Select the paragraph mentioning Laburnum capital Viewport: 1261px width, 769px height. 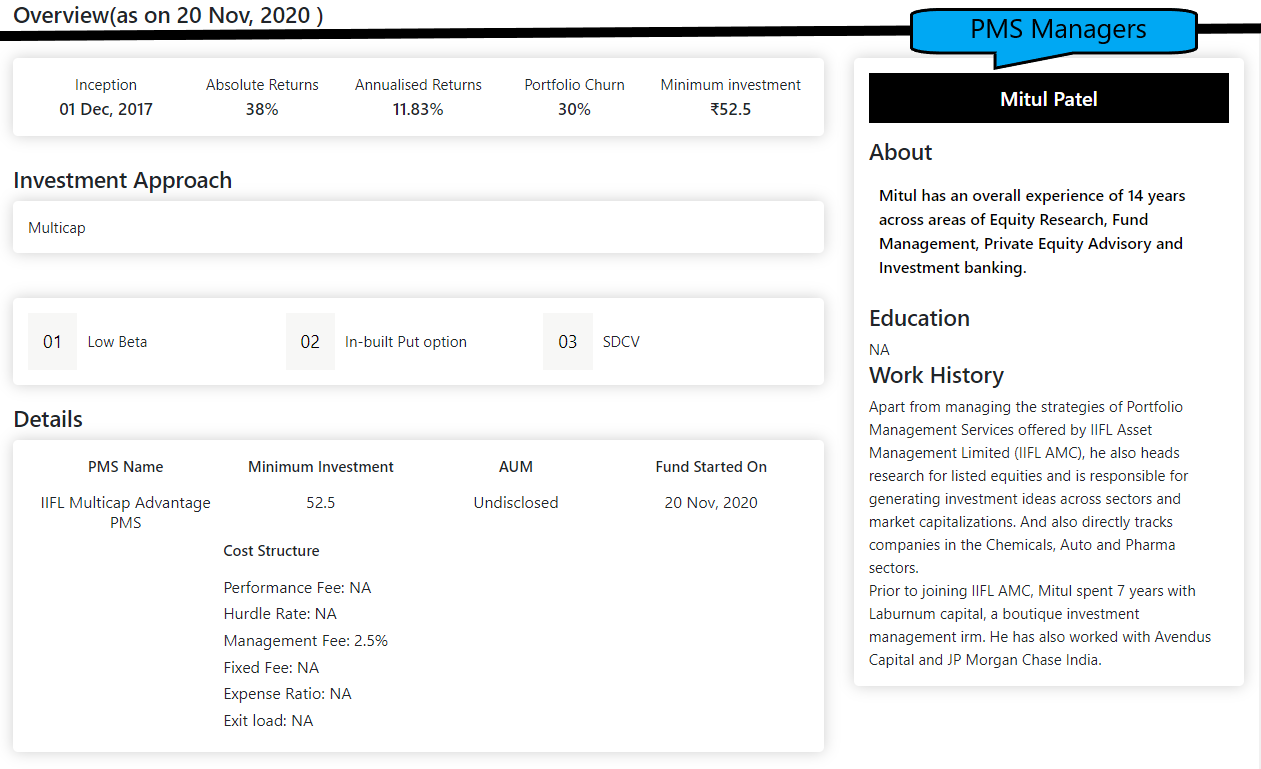pyautogui.click(x=1041, y=626)
